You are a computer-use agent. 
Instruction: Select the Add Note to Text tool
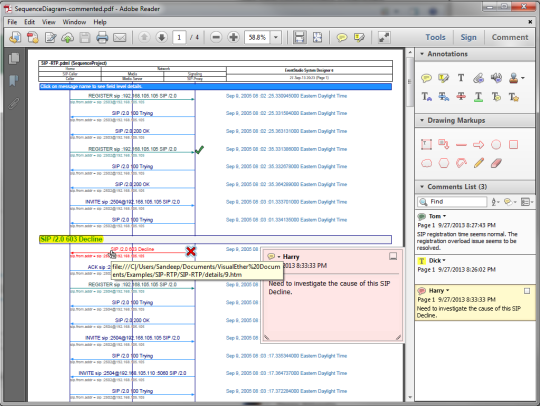pos(496,97)
